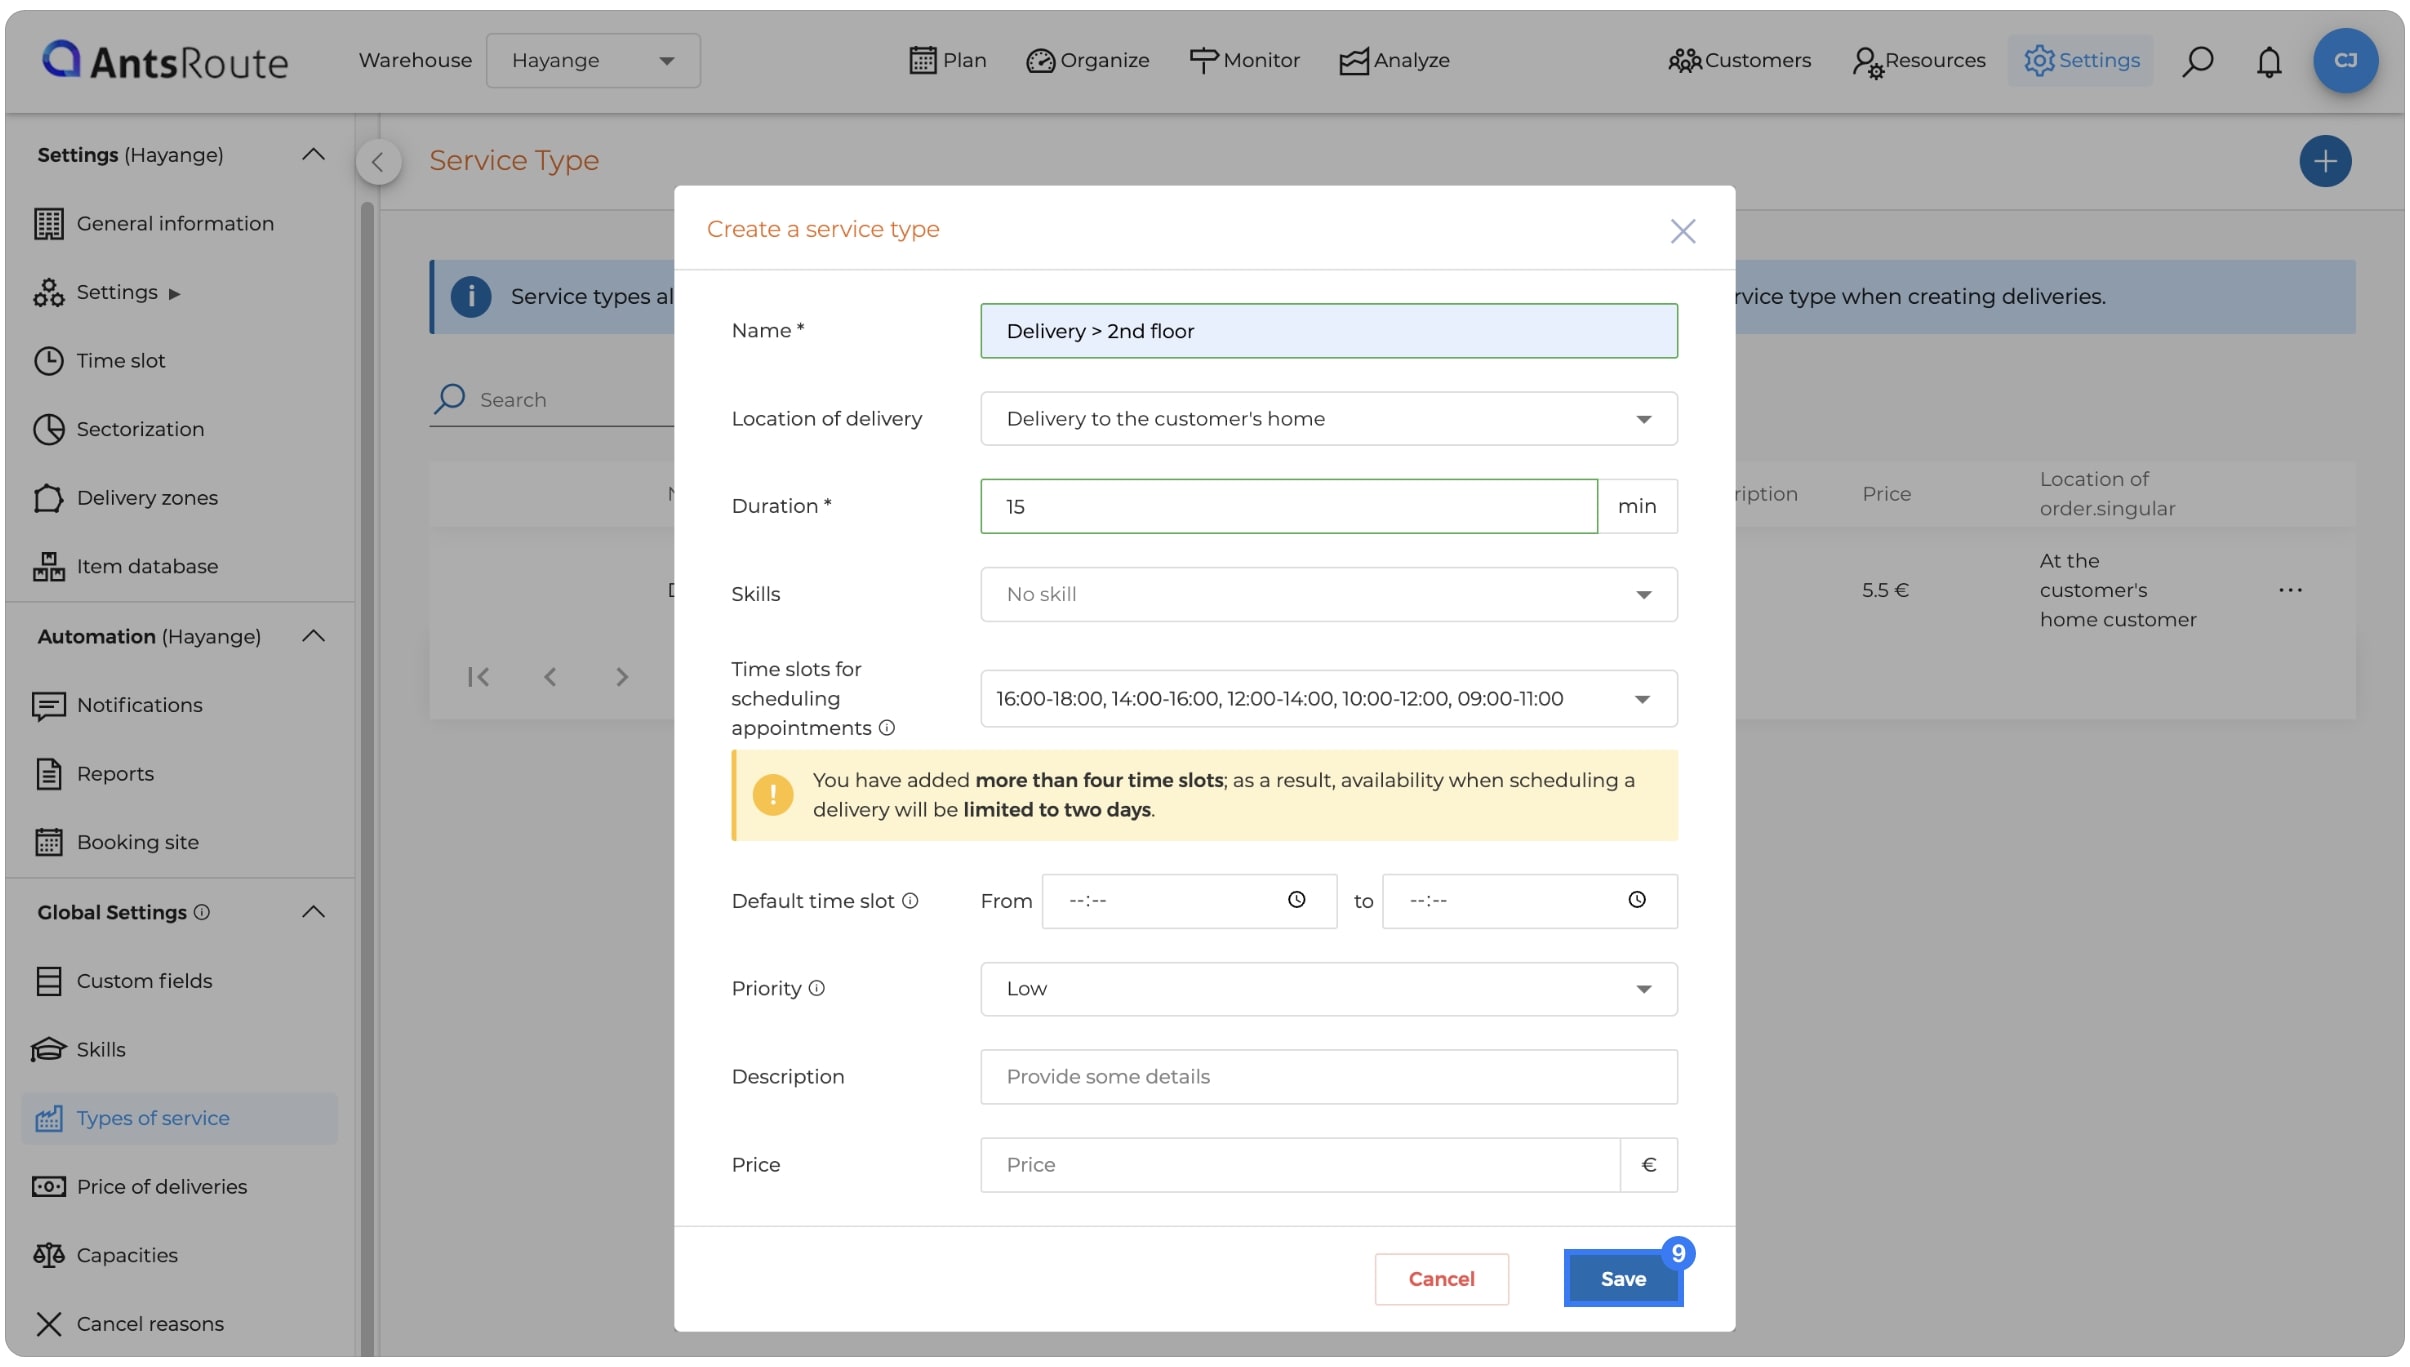
Task: Click Global Settings info icon
Action: [202, 912]
